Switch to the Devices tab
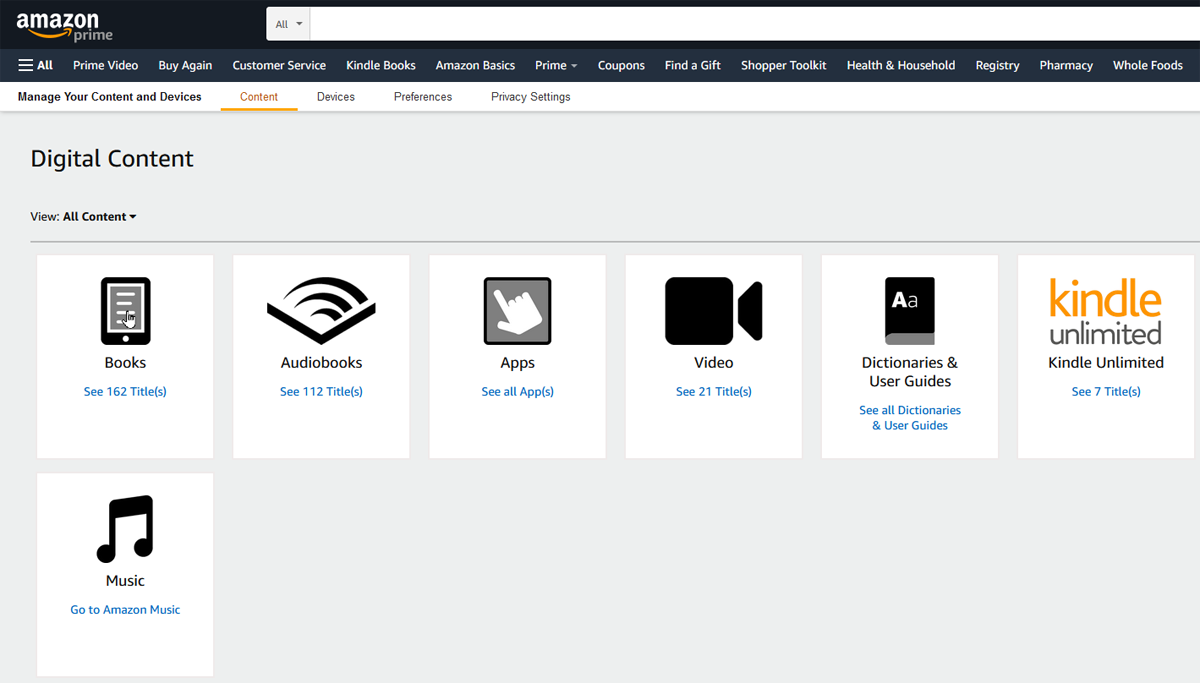 (335, 96)
